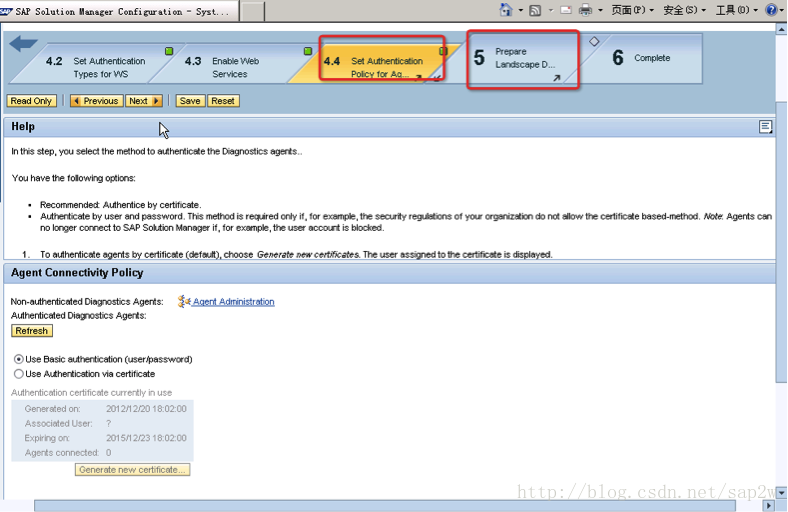Click the horizontal scrollbar thumb
The image size is (788, 512).
coord(385,505)
